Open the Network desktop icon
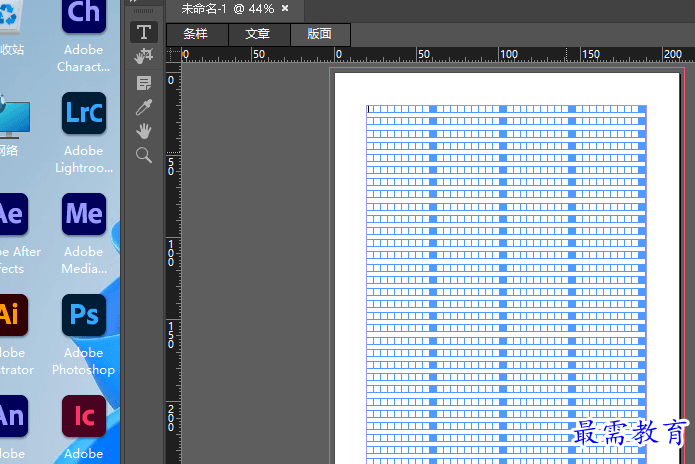695x464 pixels. 12,124
